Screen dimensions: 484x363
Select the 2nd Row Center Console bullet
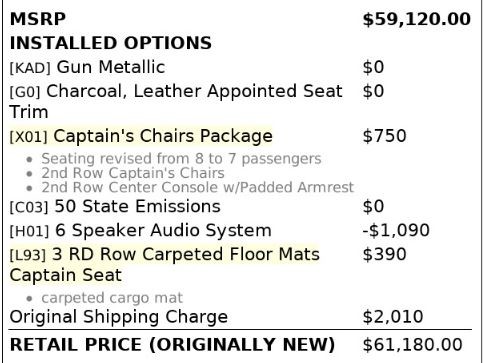[197, 187]
